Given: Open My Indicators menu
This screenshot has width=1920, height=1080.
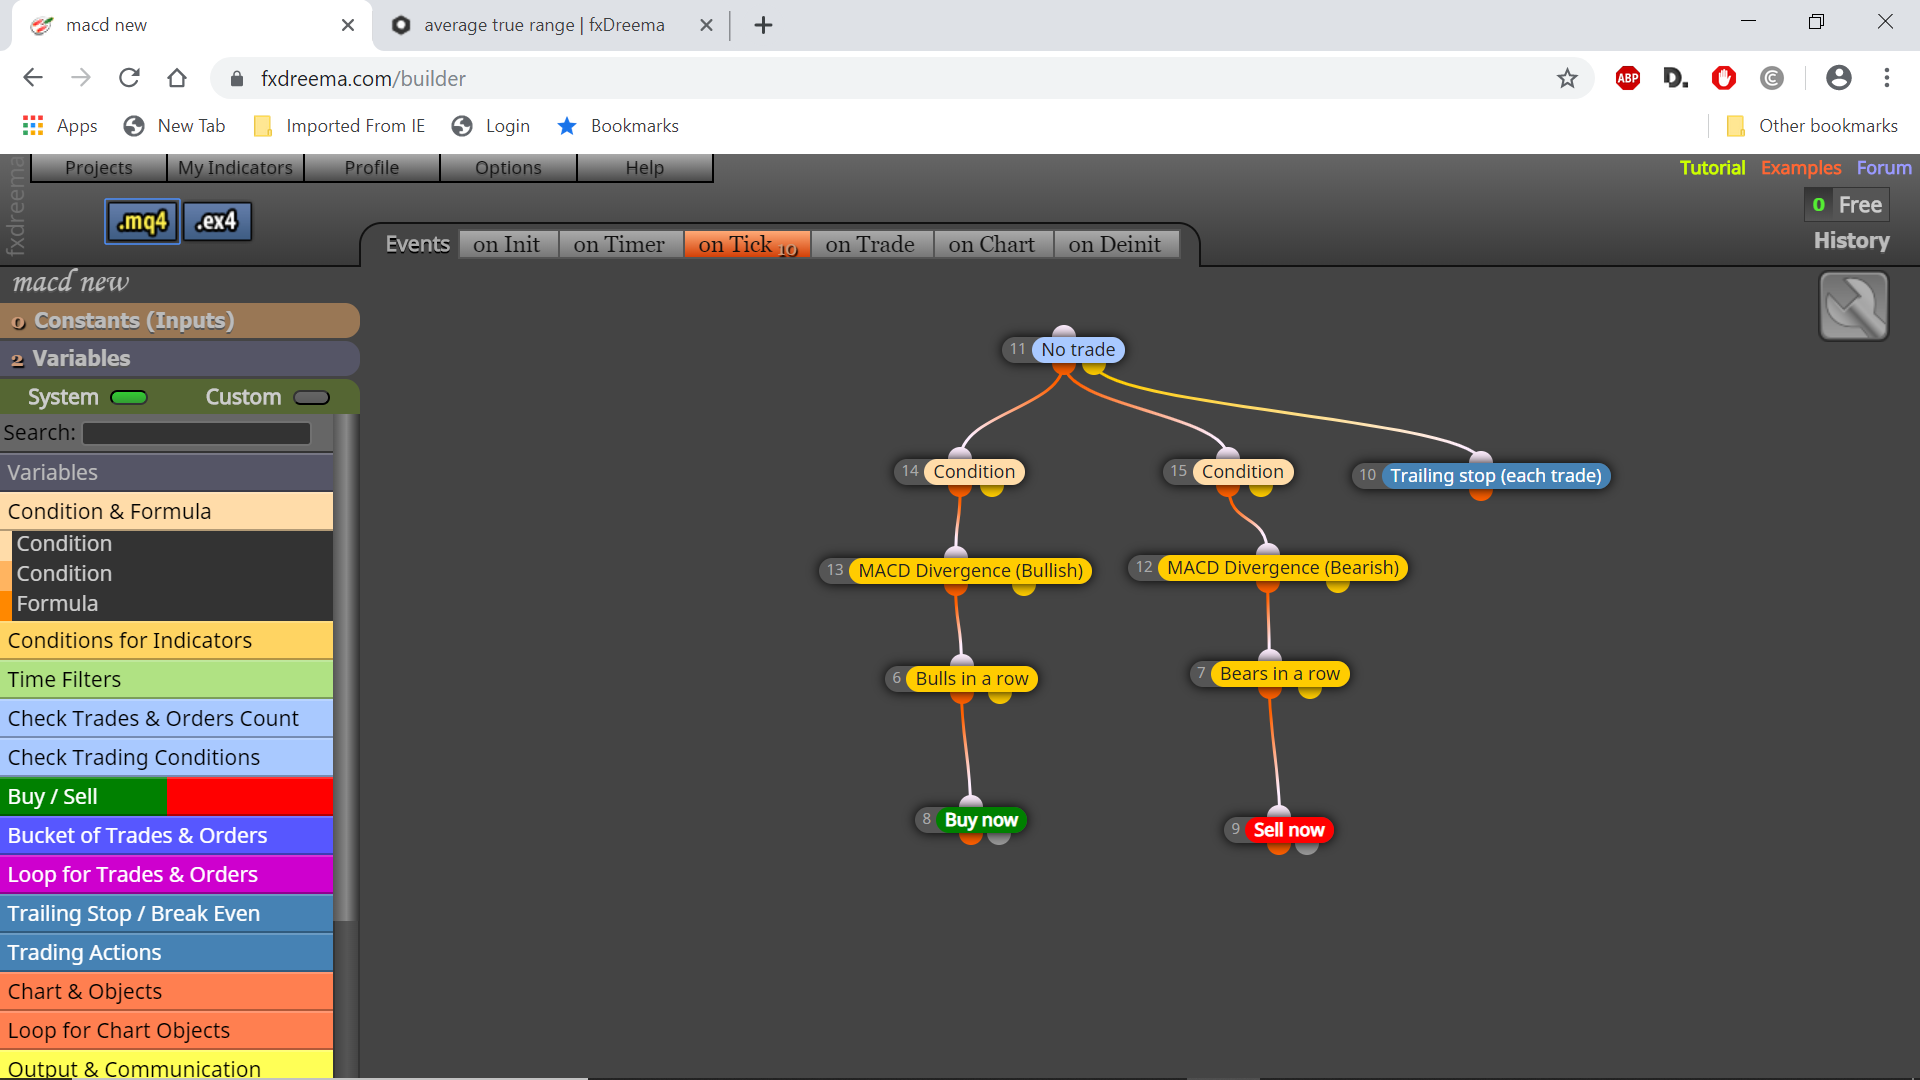Looking at the screenshot, I should point(235,167).
